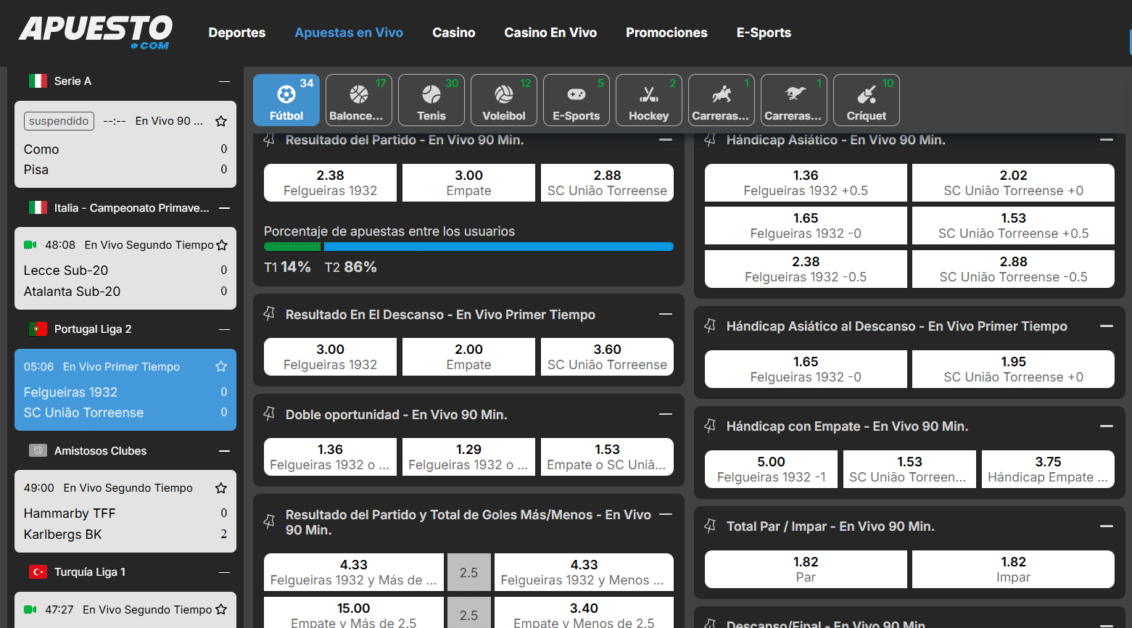The image size is (1132, 628).
Task: Bet 3.00 Empate in Resultado del Partido
Action: pyautogui.click(x=469, y=183)
